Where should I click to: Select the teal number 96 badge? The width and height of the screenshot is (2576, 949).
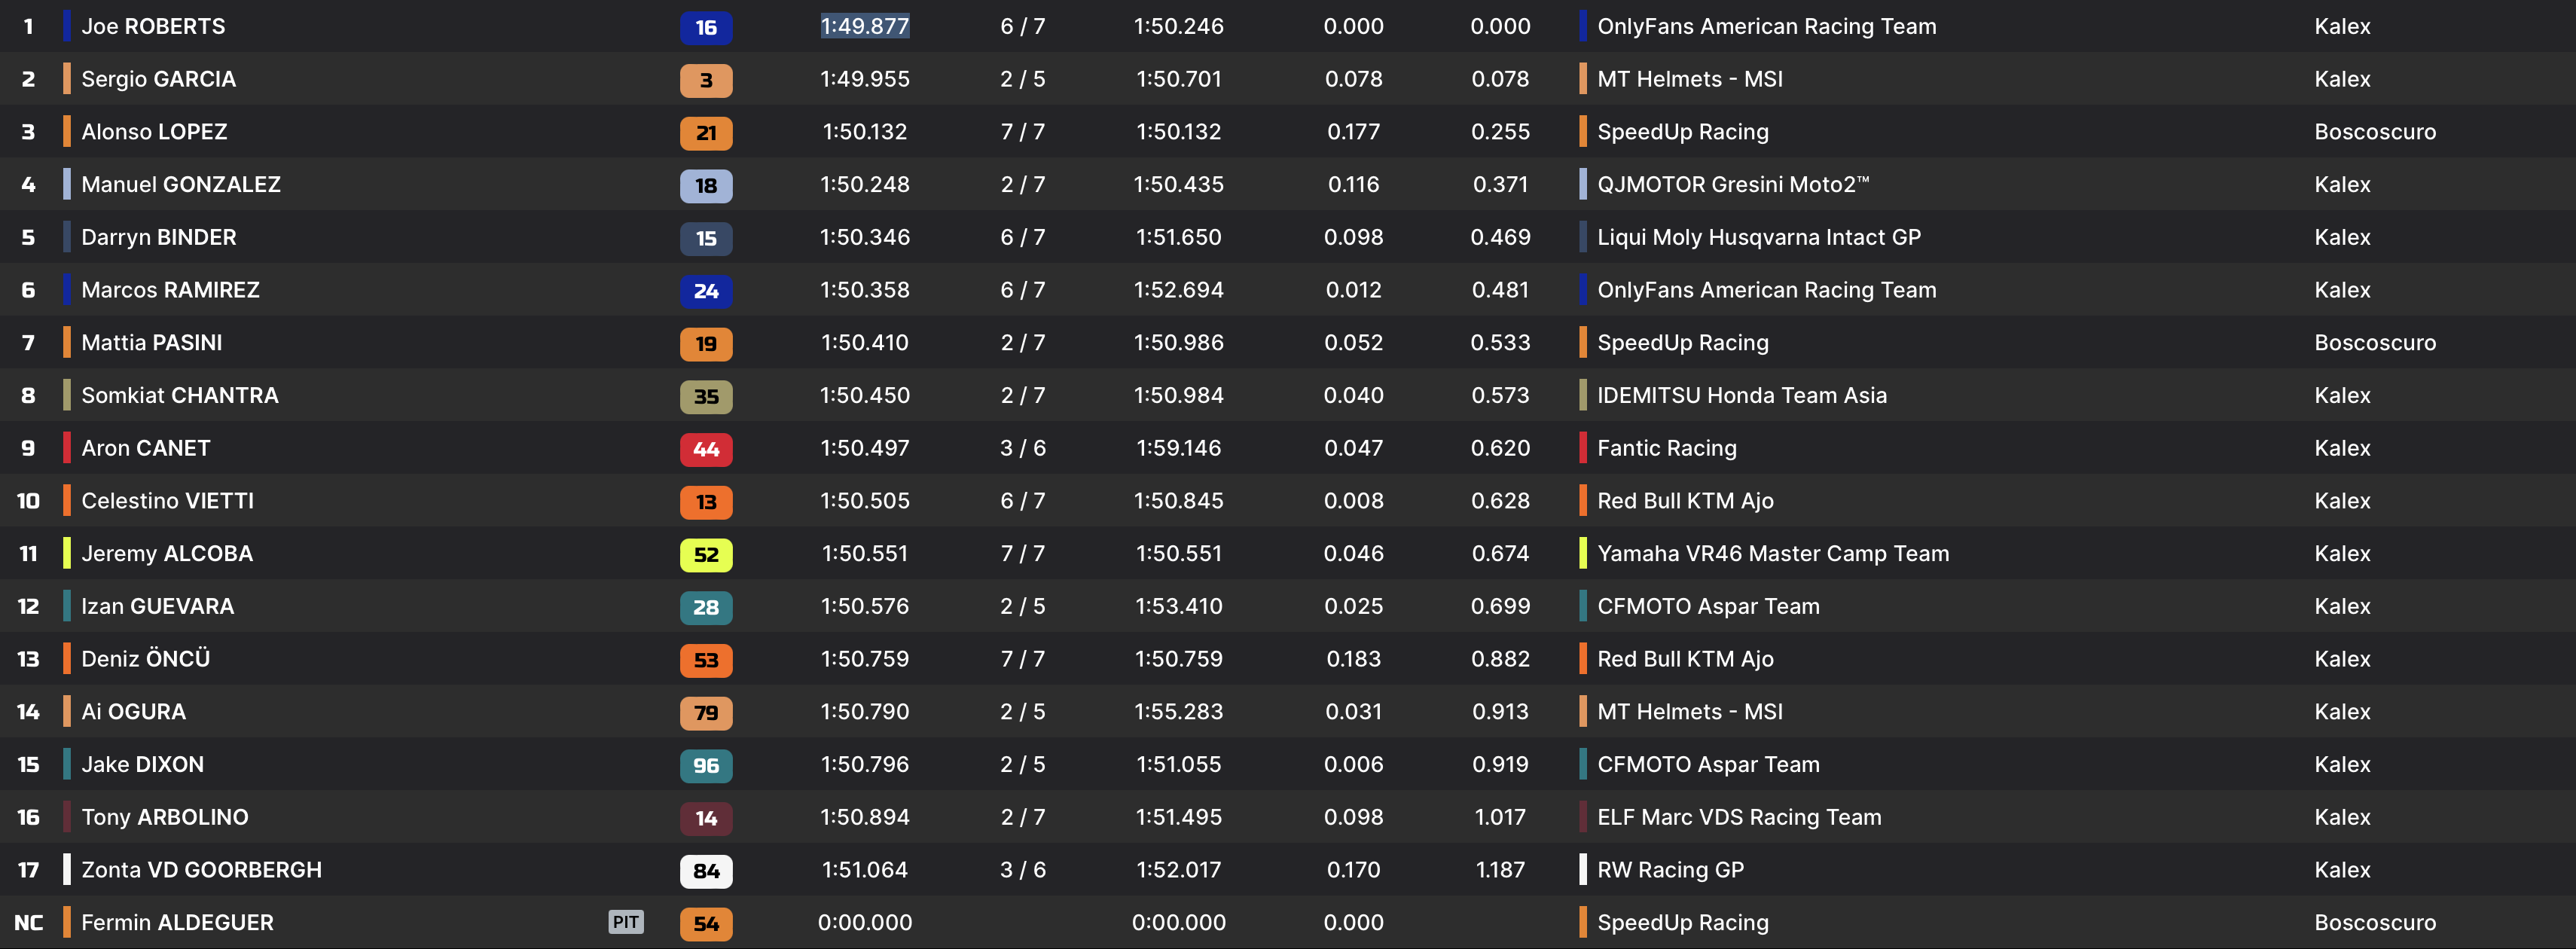click(706, 766)
